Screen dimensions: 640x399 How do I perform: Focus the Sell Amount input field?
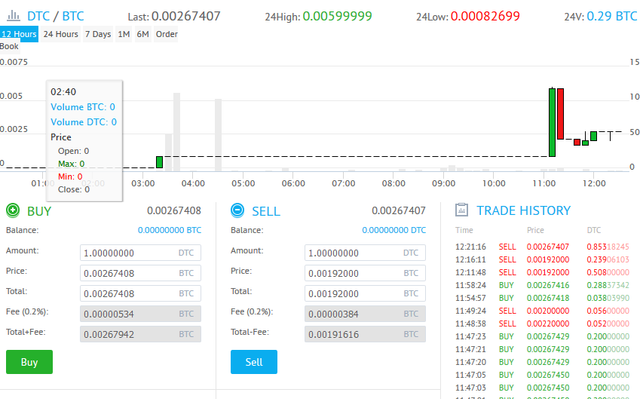[x=365, y=253]
